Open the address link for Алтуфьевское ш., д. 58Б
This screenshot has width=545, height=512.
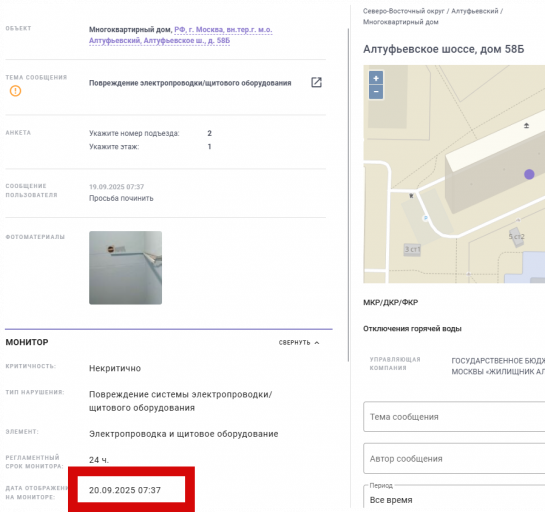180,35
